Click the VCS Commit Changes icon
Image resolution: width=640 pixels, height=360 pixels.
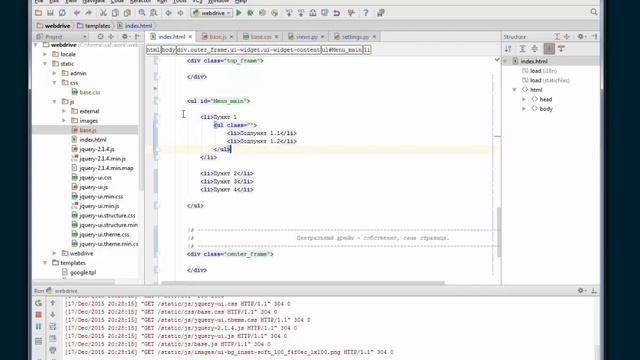(x=301, y=13)
